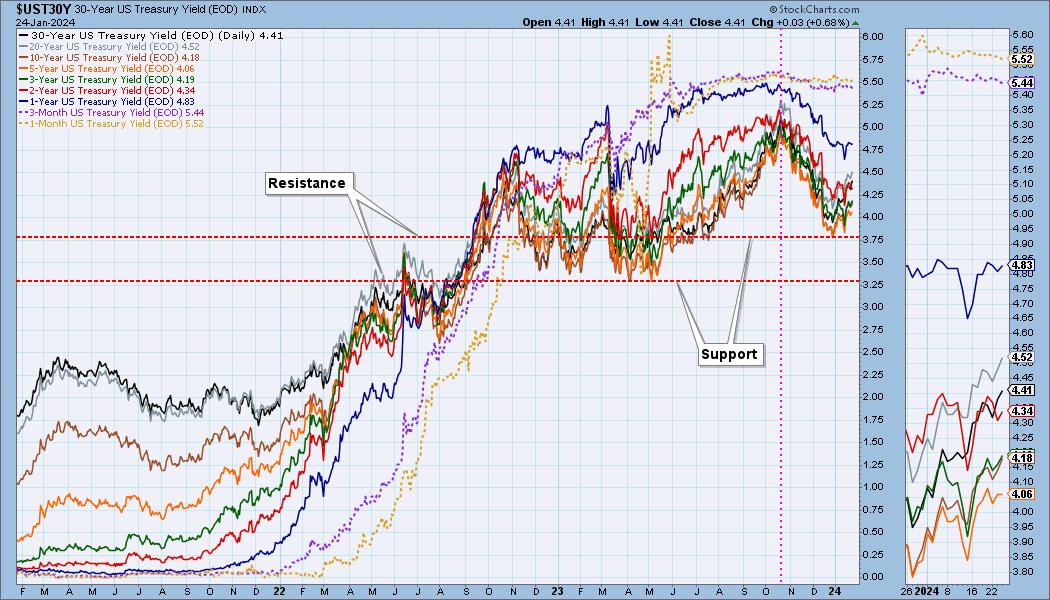Screen dimensions: 1050x600
Task: Select '3-Year US Treasury Yield (EOD) 4.19' legend entry
Action: (107, 79)
